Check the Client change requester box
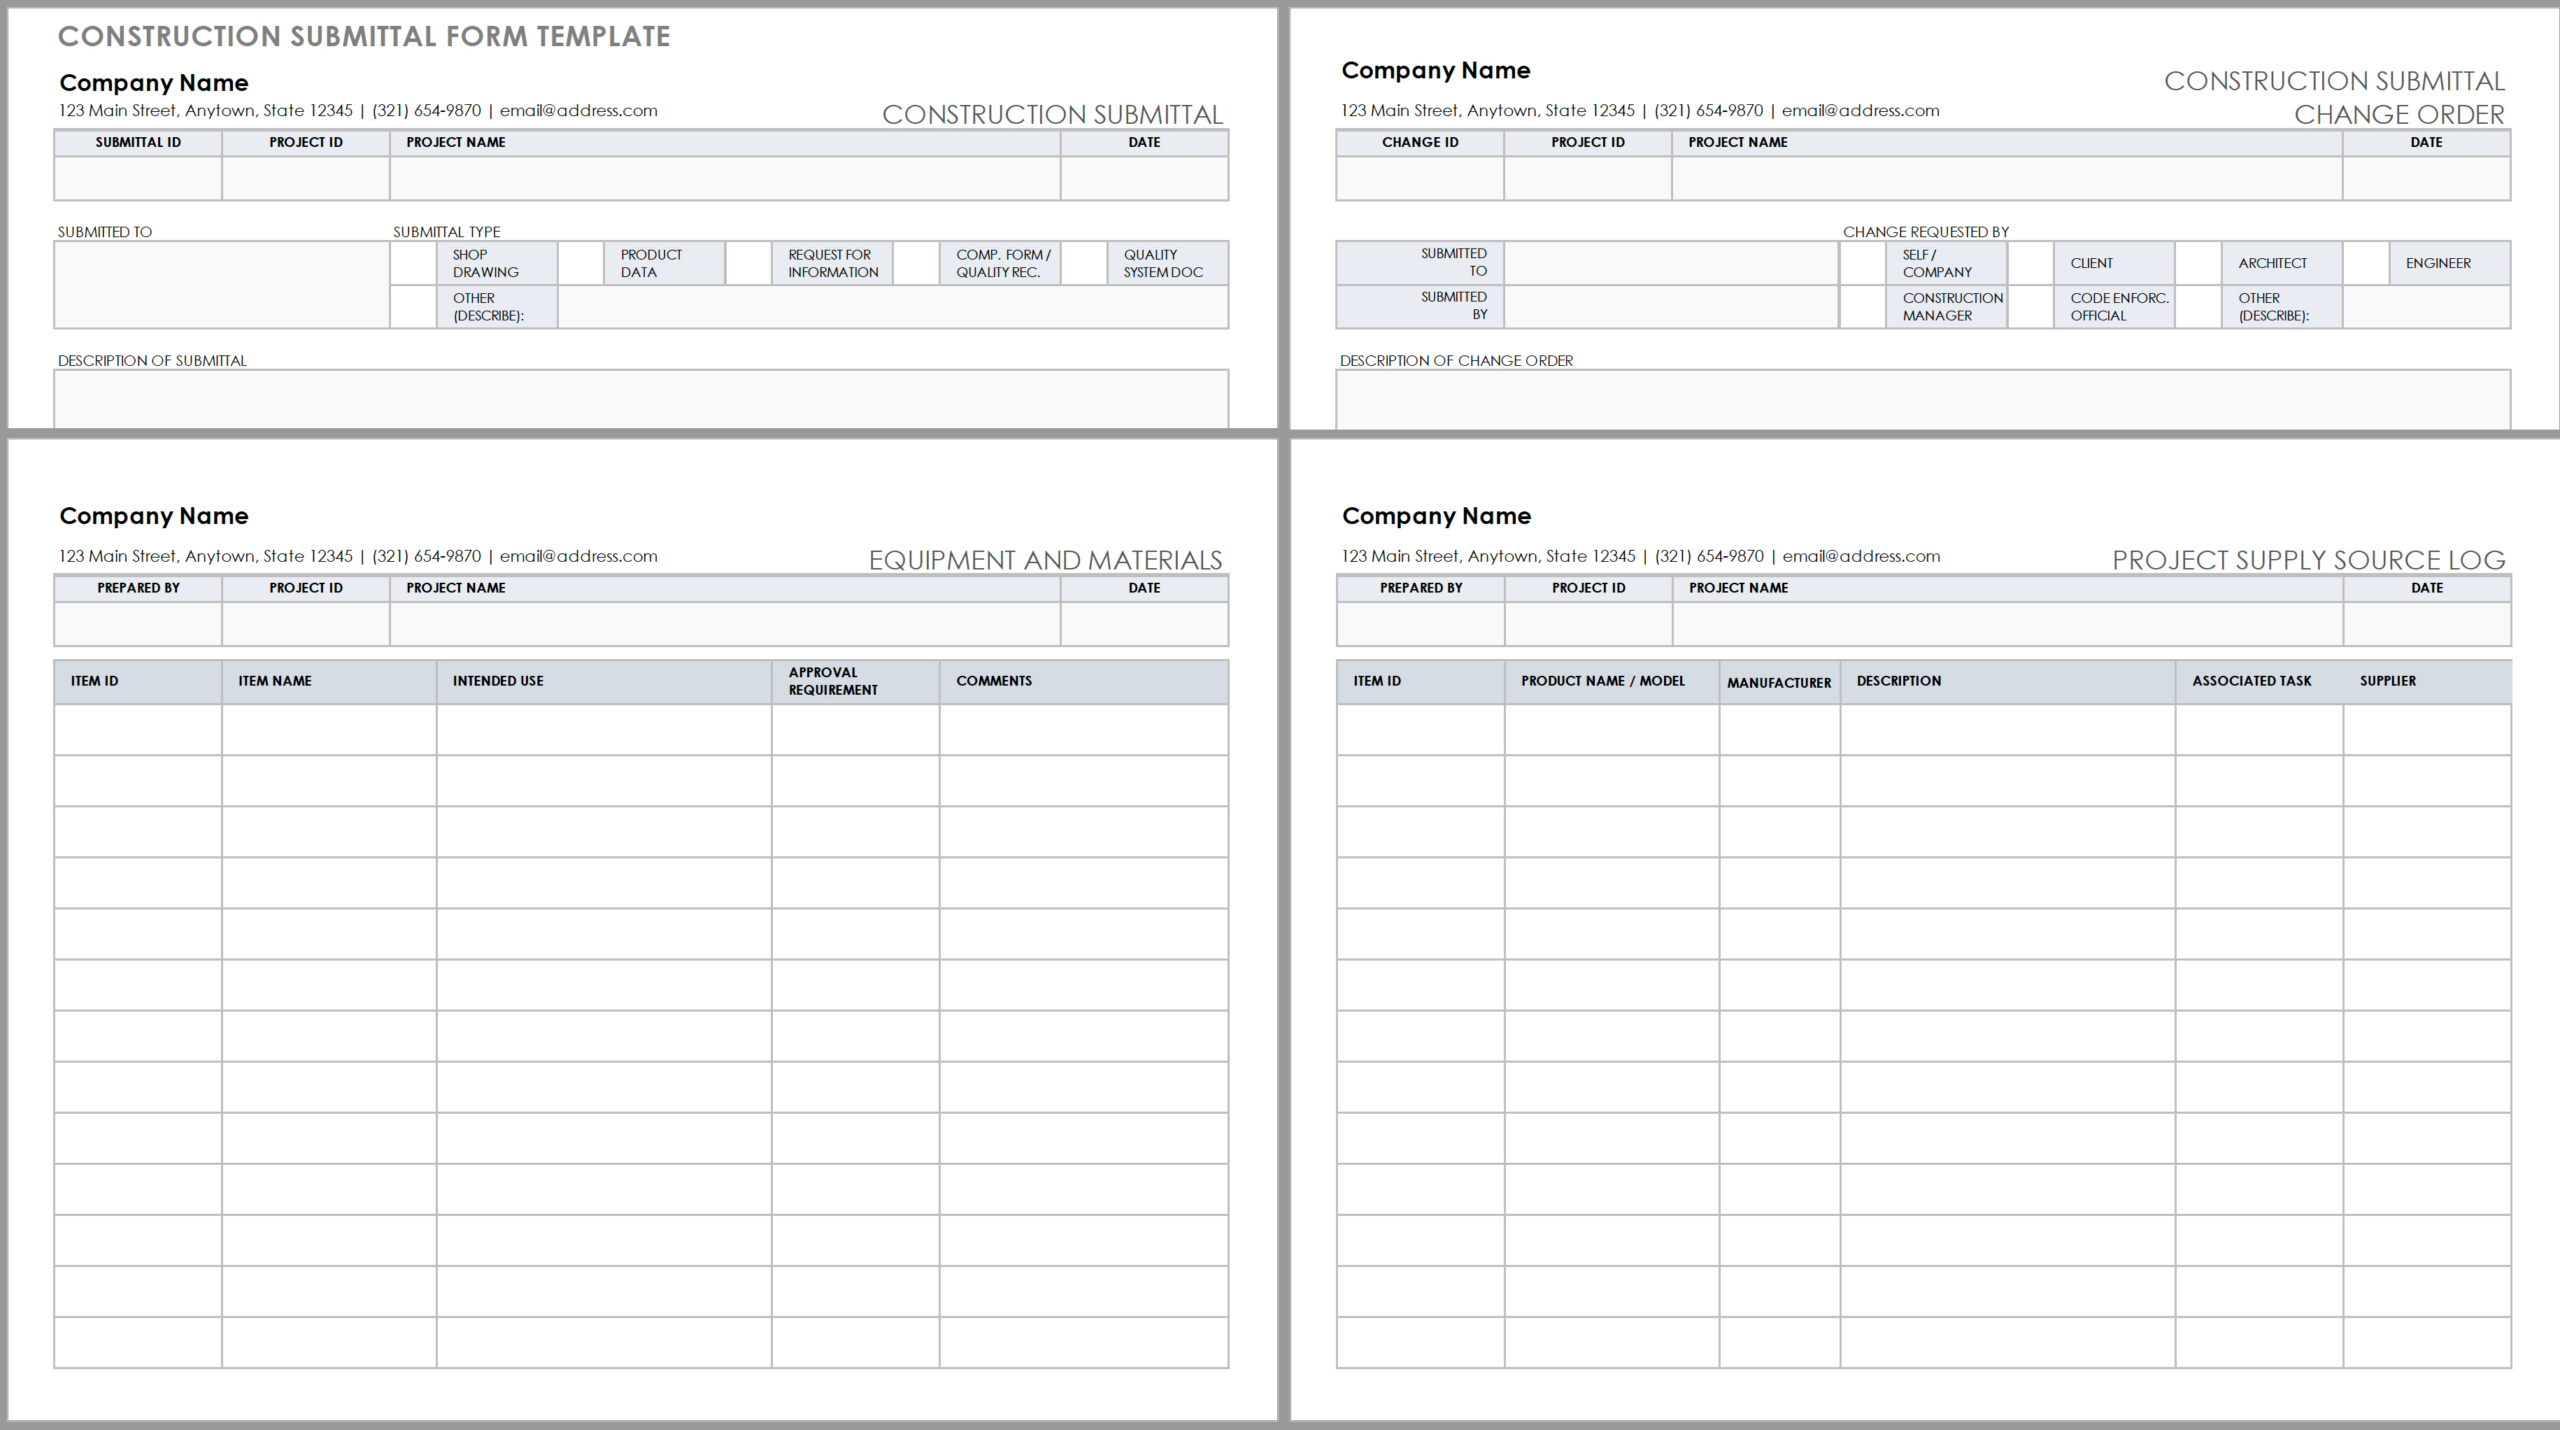 2029,263
